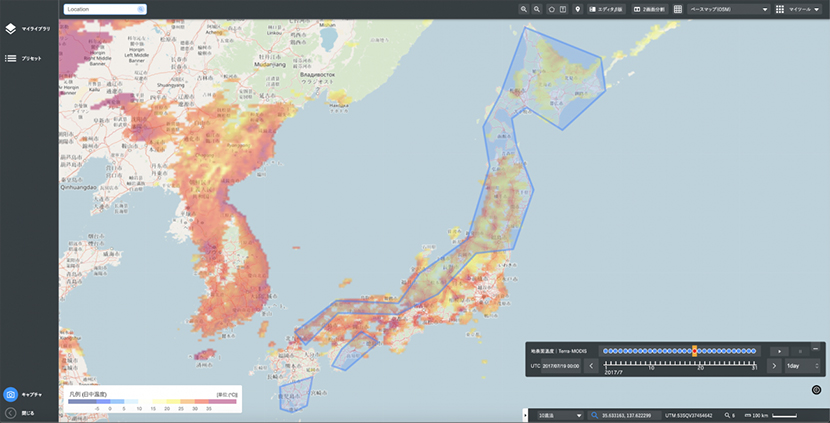Open the grid overlay icon
Viewport: 830px width, 423px height.
(x=678, y=9)
